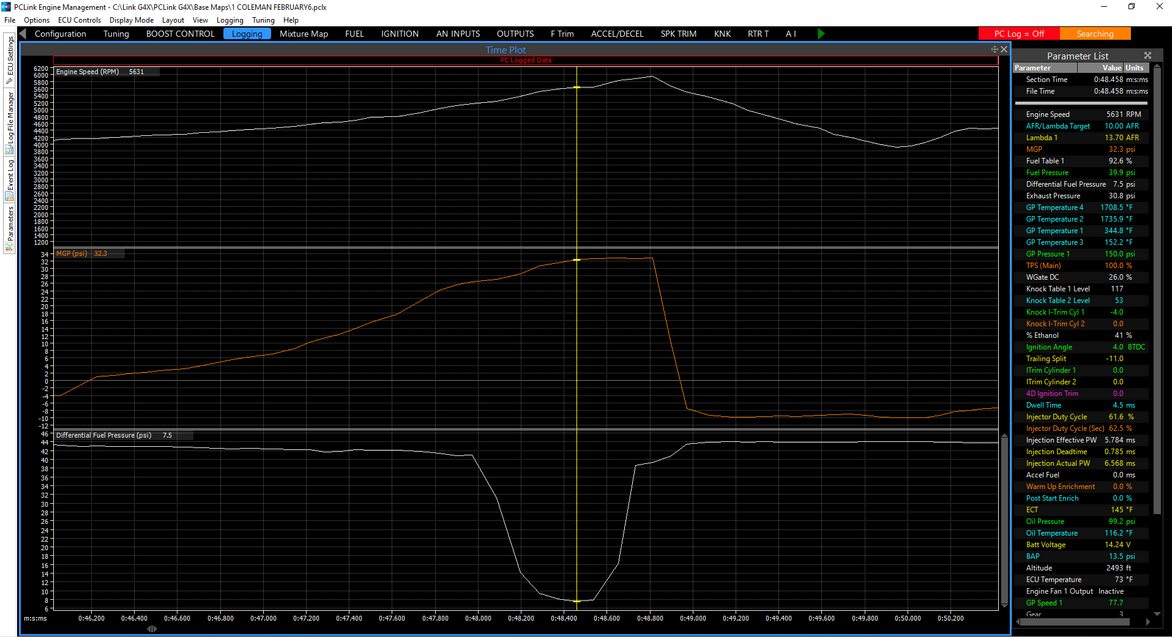Viewport: 1172px width, 637px height.
Task: Switch to the IGNITION page tab
Action: click(400, 34)
